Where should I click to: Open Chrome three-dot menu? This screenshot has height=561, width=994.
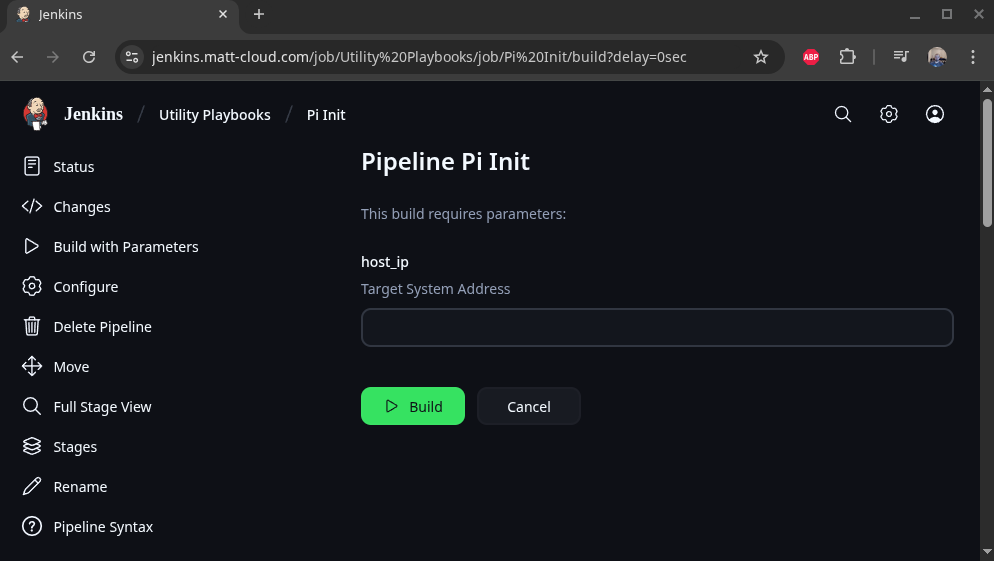[x=973, y=57]
